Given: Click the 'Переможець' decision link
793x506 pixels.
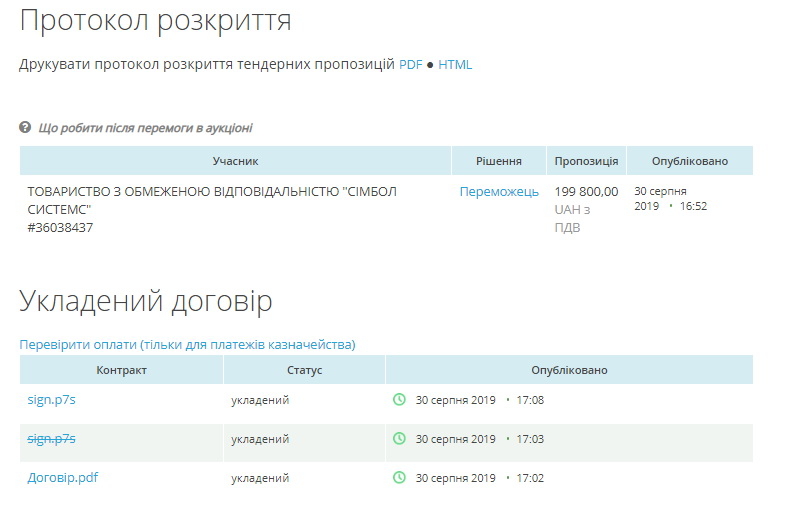Looking at the screenshot, I should point(499,192).
